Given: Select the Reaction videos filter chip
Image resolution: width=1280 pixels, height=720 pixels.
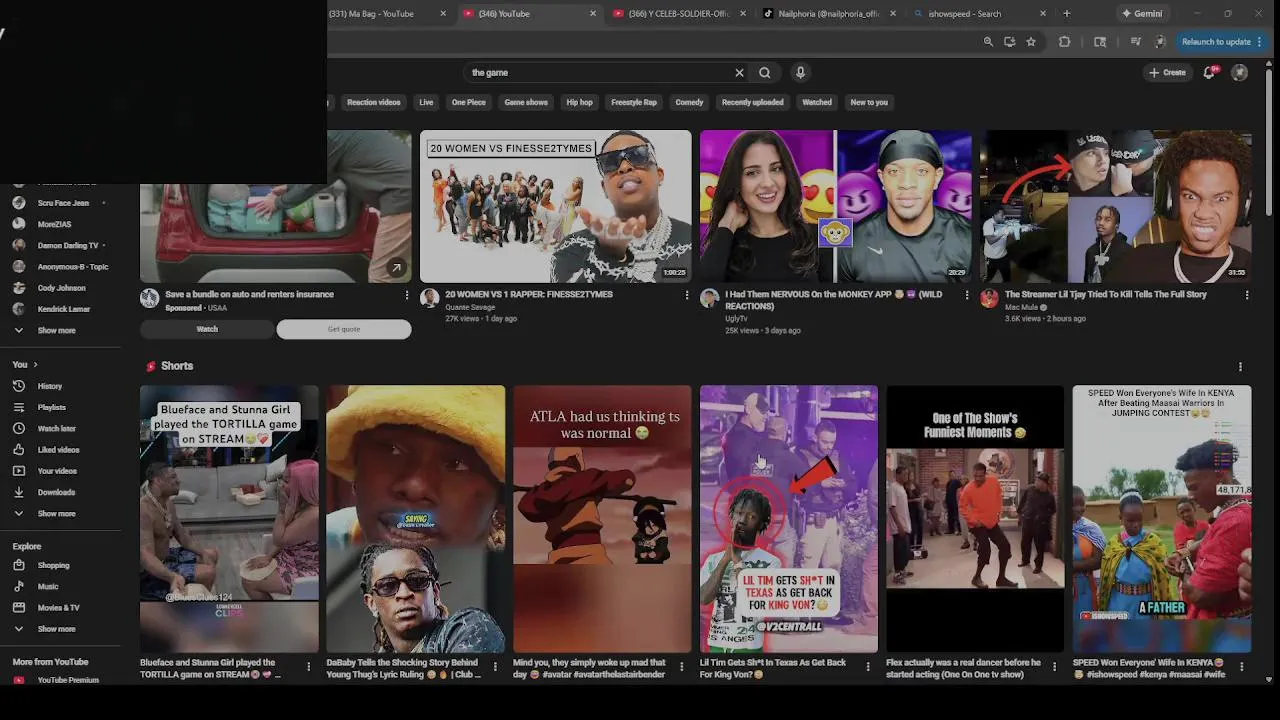Looking at the screenshot, I should pyautogui.click(x=373, y=102).
